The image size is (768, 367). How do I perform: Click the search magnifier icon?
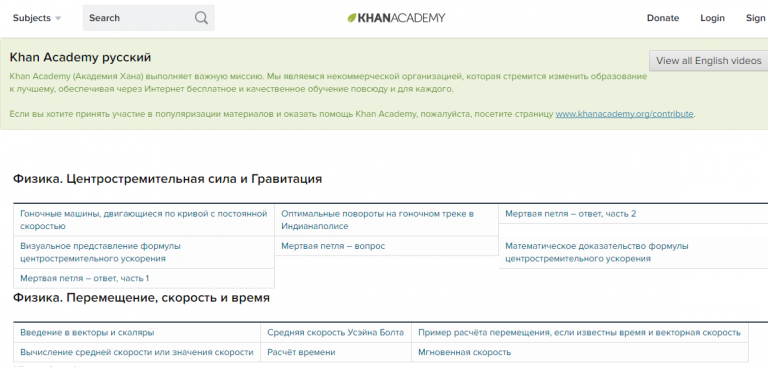click(x=201, y=18)
